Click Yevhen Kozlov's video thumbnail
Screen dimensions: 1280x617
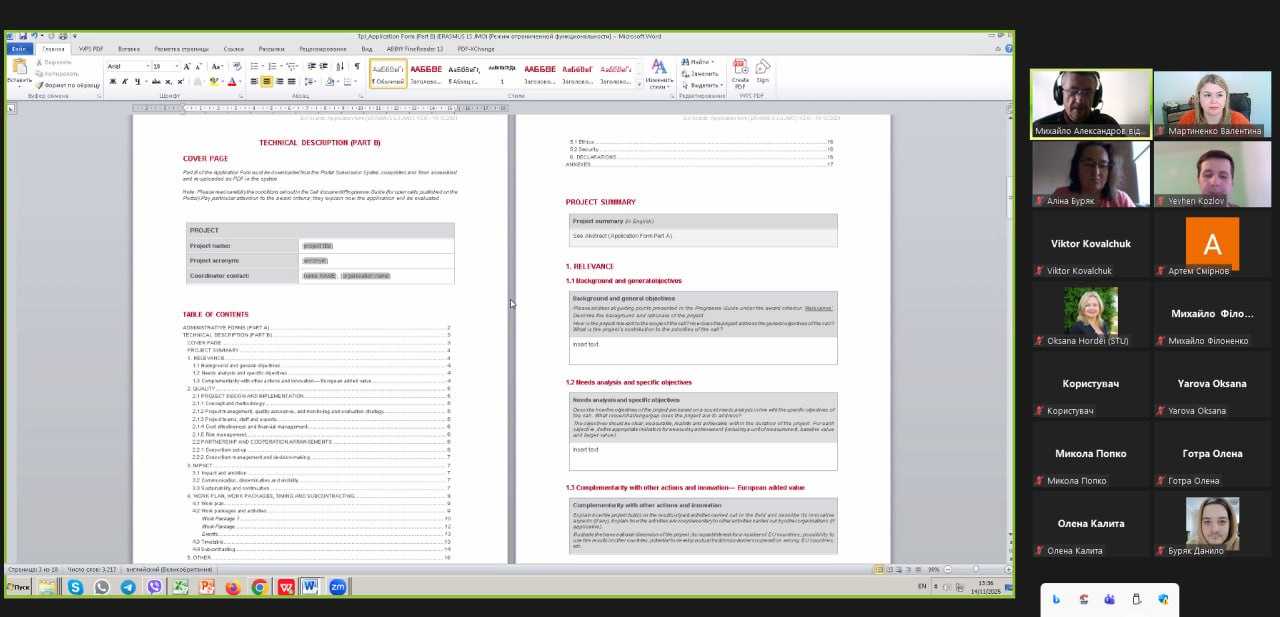click(x=1211, y=174)
